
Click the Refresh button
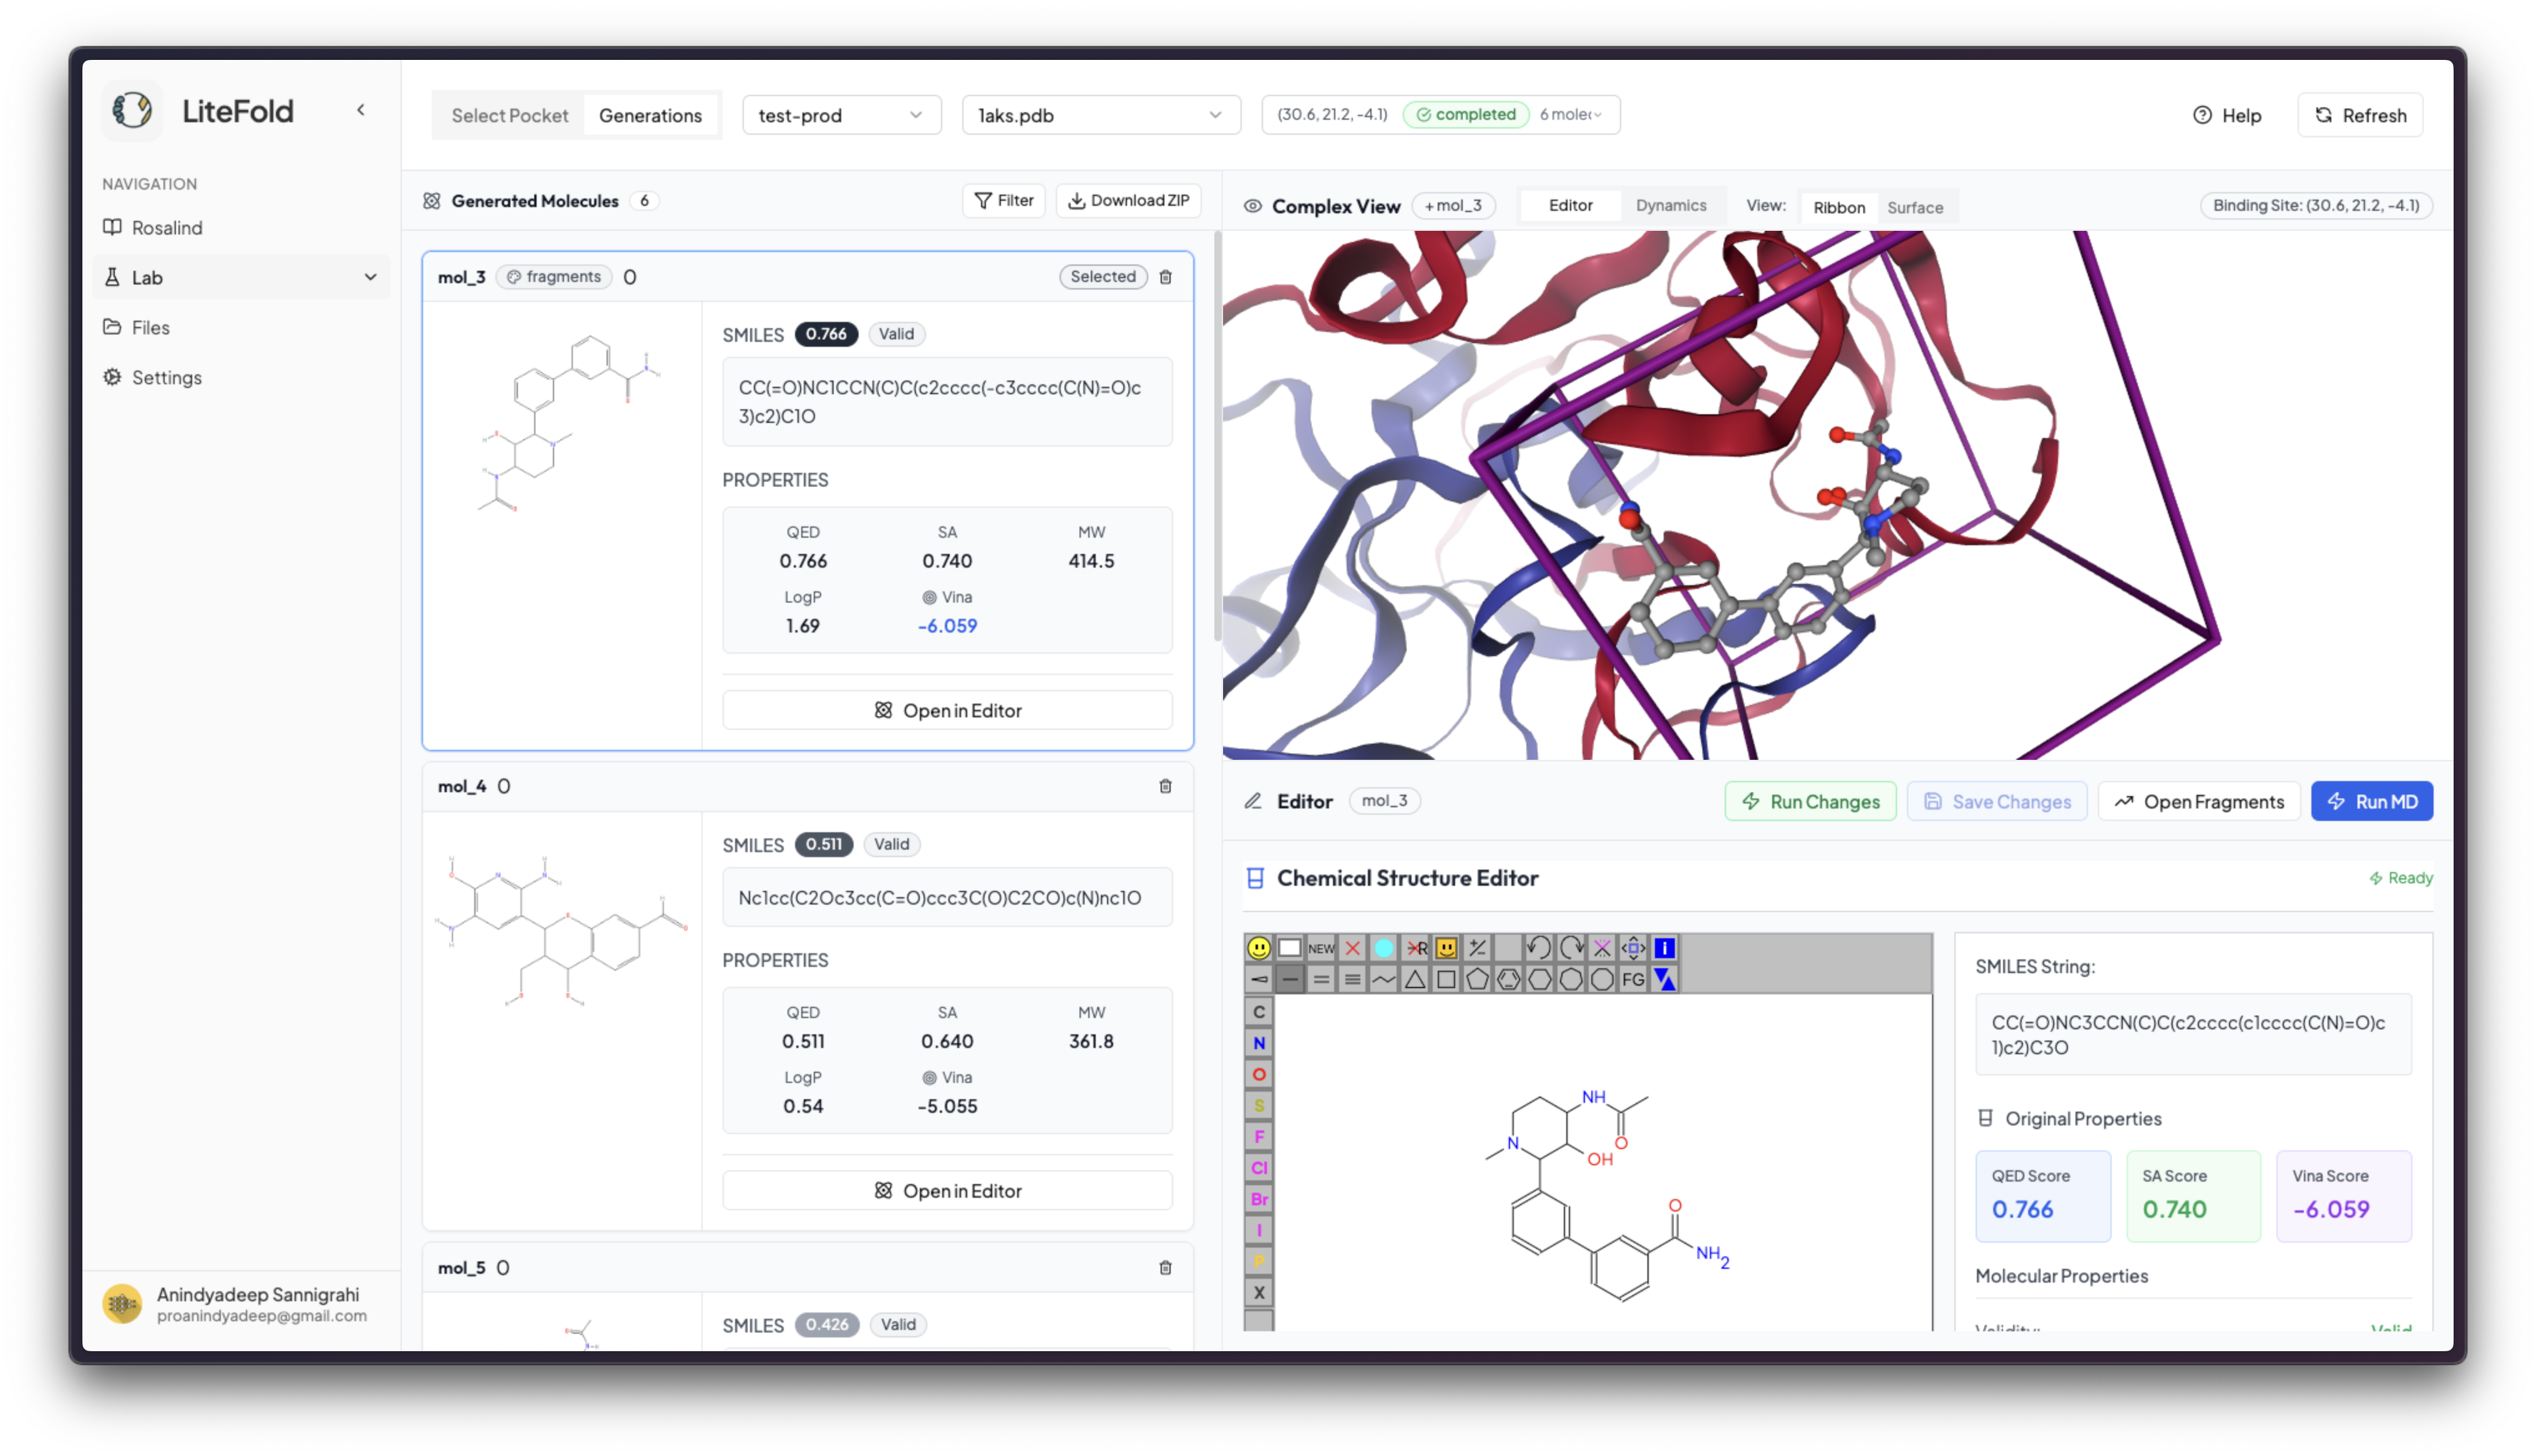pos(2360,115)
